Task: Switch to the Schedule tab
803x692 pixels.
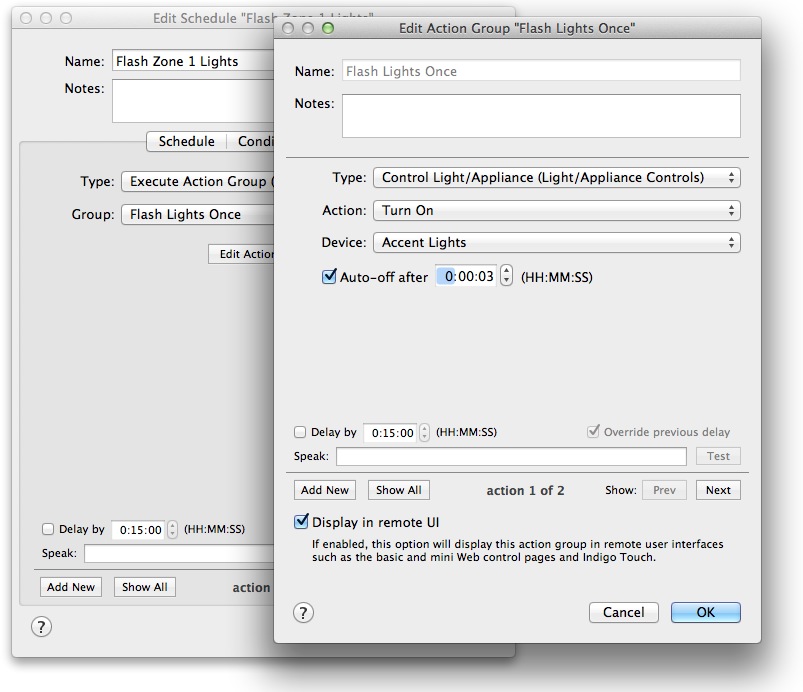Action: pos(186,141)
